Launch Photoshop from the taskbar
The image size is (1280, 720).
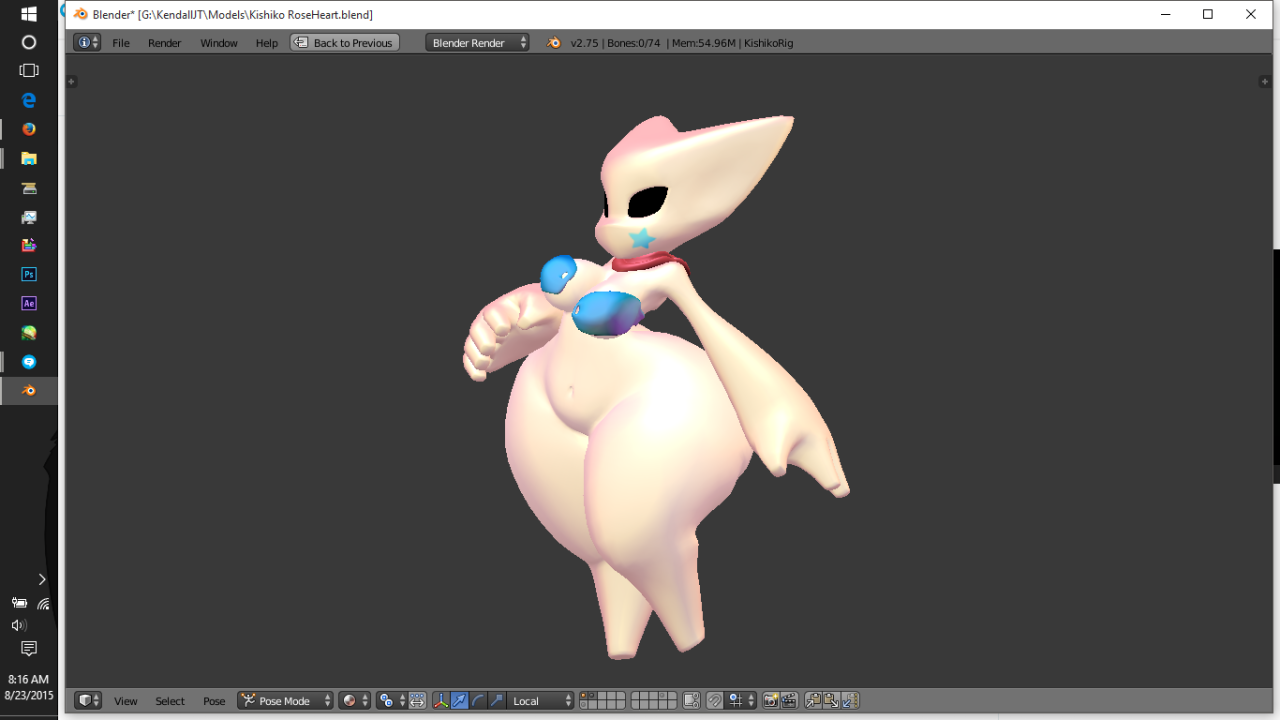point(29,274)
